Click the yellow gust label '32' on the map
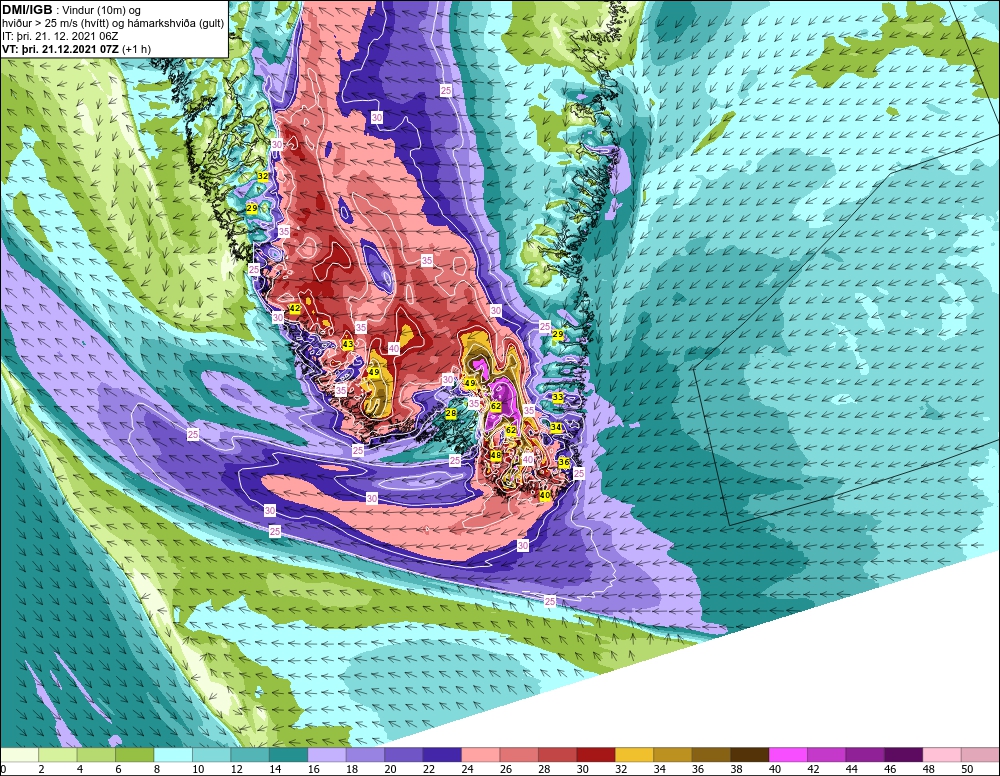Viewport: 1000px width, 776px height. tap(262, 176)
